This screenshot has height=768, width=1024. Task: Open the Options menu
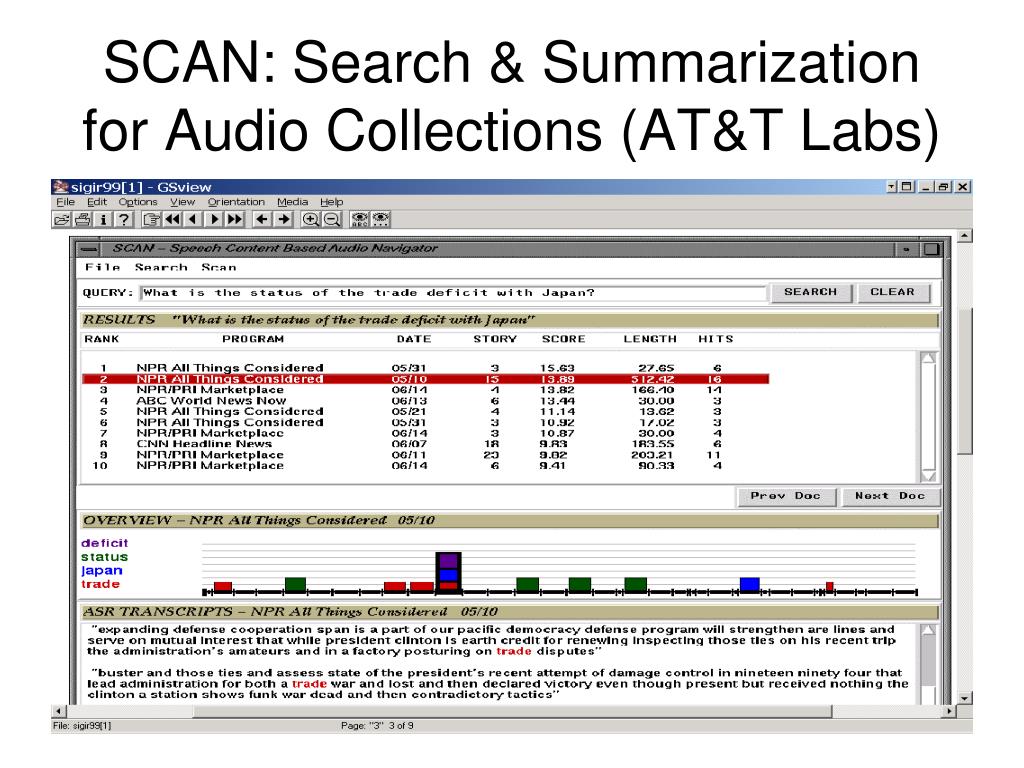138,202
